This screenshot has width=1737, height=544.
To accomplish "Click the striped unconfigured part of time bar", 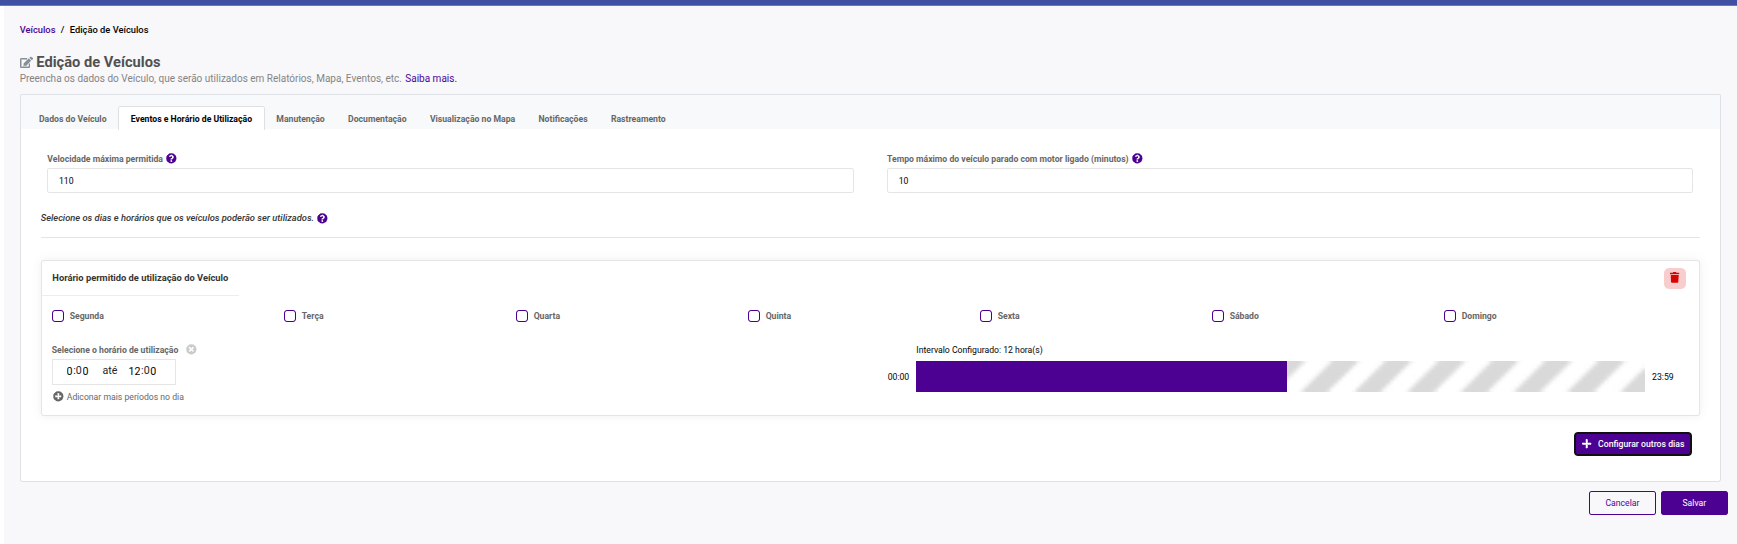I will [1466, 376].
